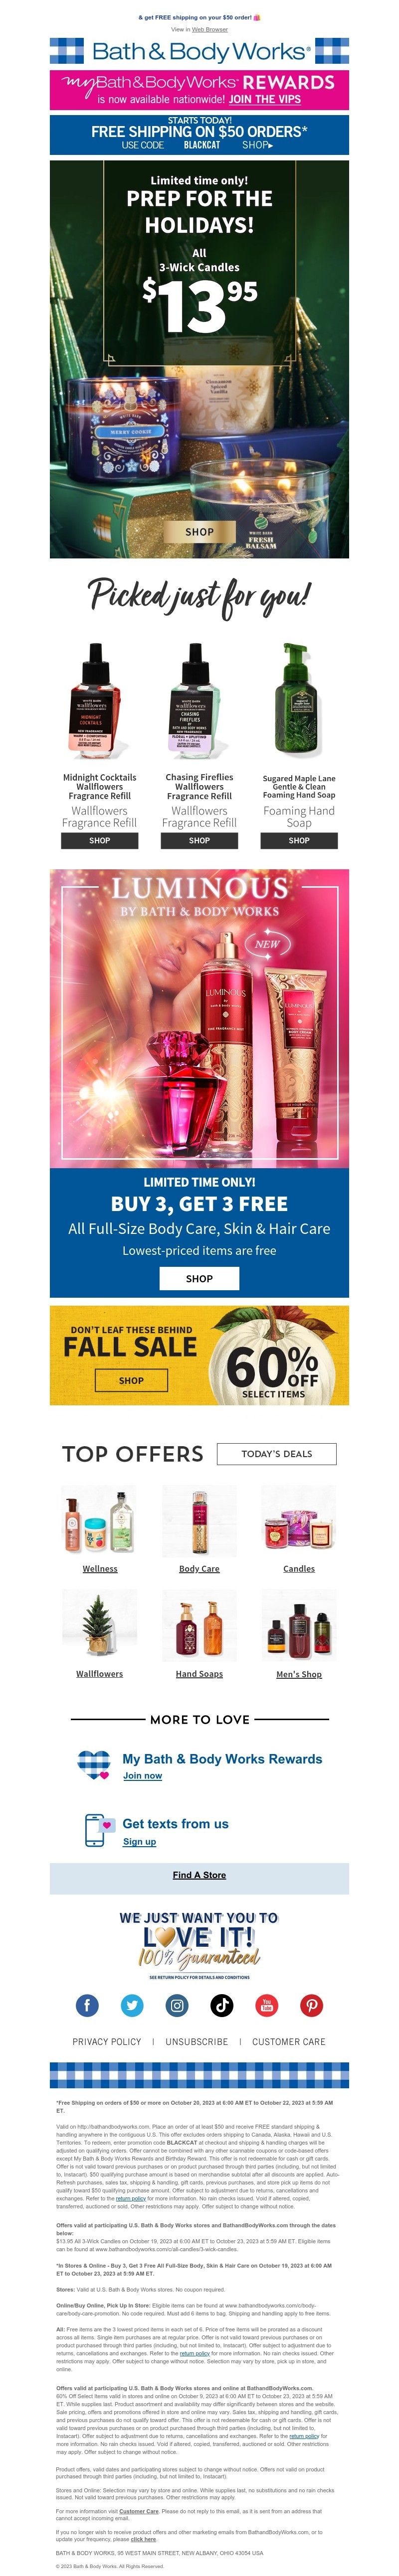Viewport: 399px width, 2576px height.
Task: Click UNSUBSCRIBE in the footer menu
Action: click(x=197, y=2041)
